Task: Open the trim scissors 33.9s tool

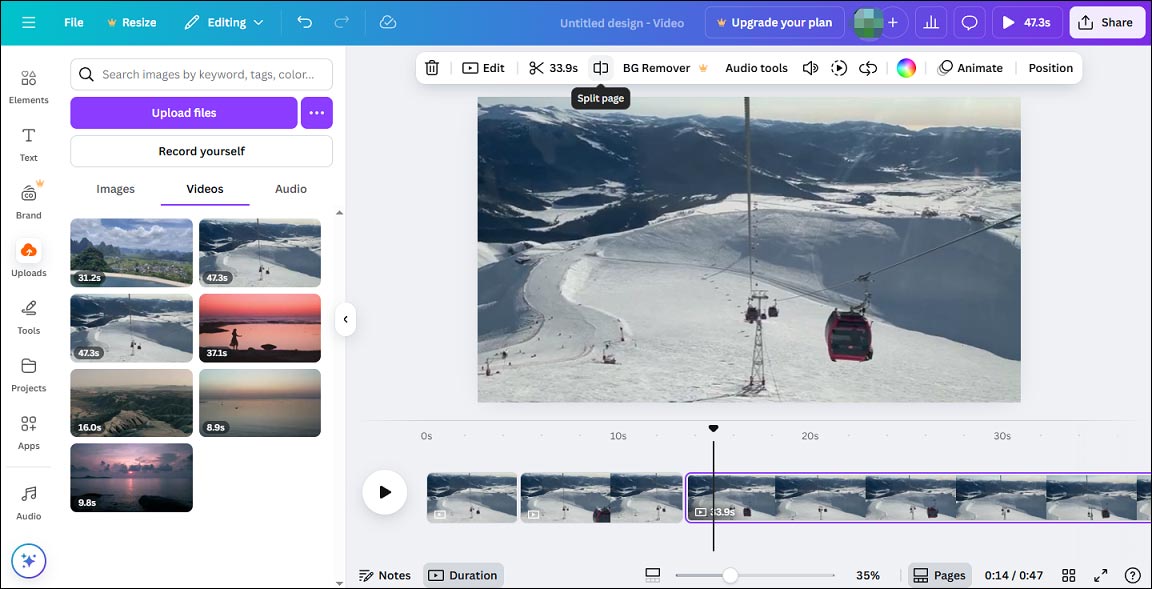Action: pos(553,68)
